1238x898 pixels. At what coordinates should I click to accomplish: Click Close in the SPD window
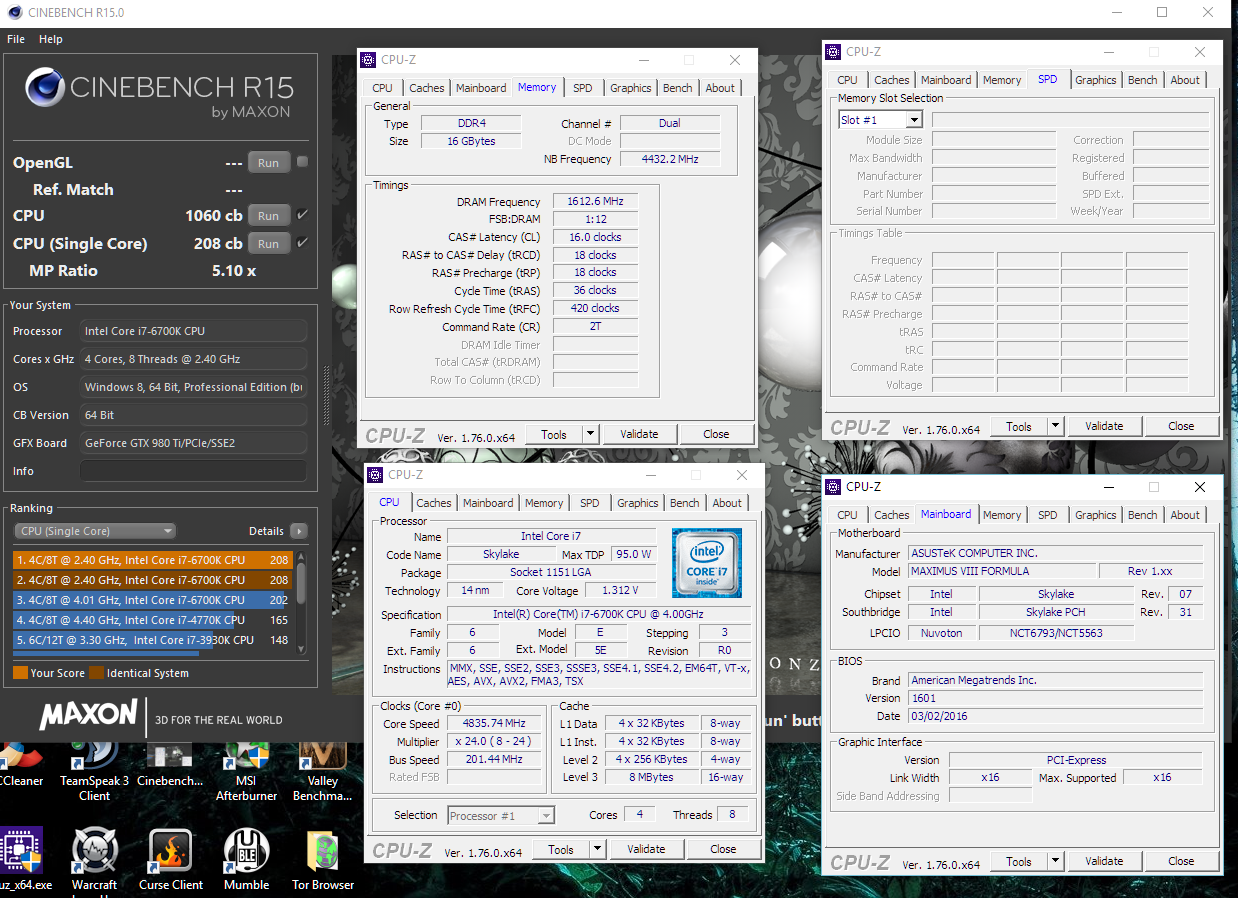pyautogui.click(x=1181, y=426)
